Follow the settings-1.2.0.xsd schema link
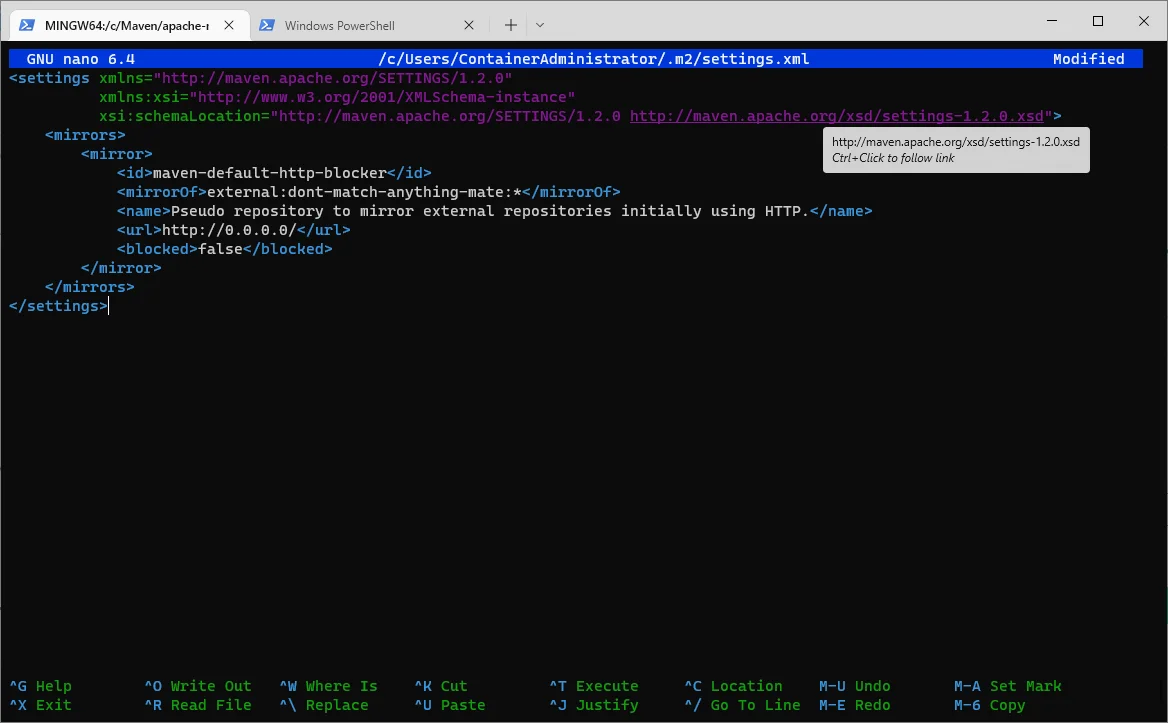This screenshot has width=1168, height=723. [836, 116]
